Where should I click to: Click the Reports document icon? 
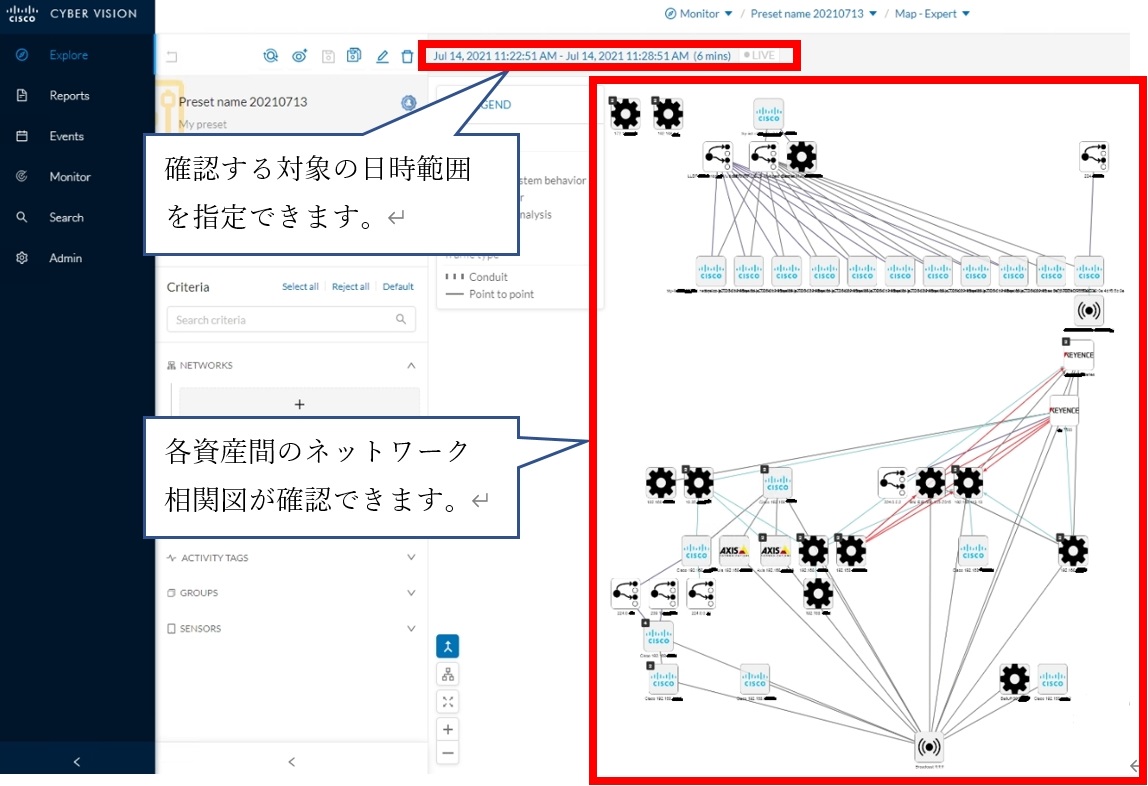(x=22, y=96)
